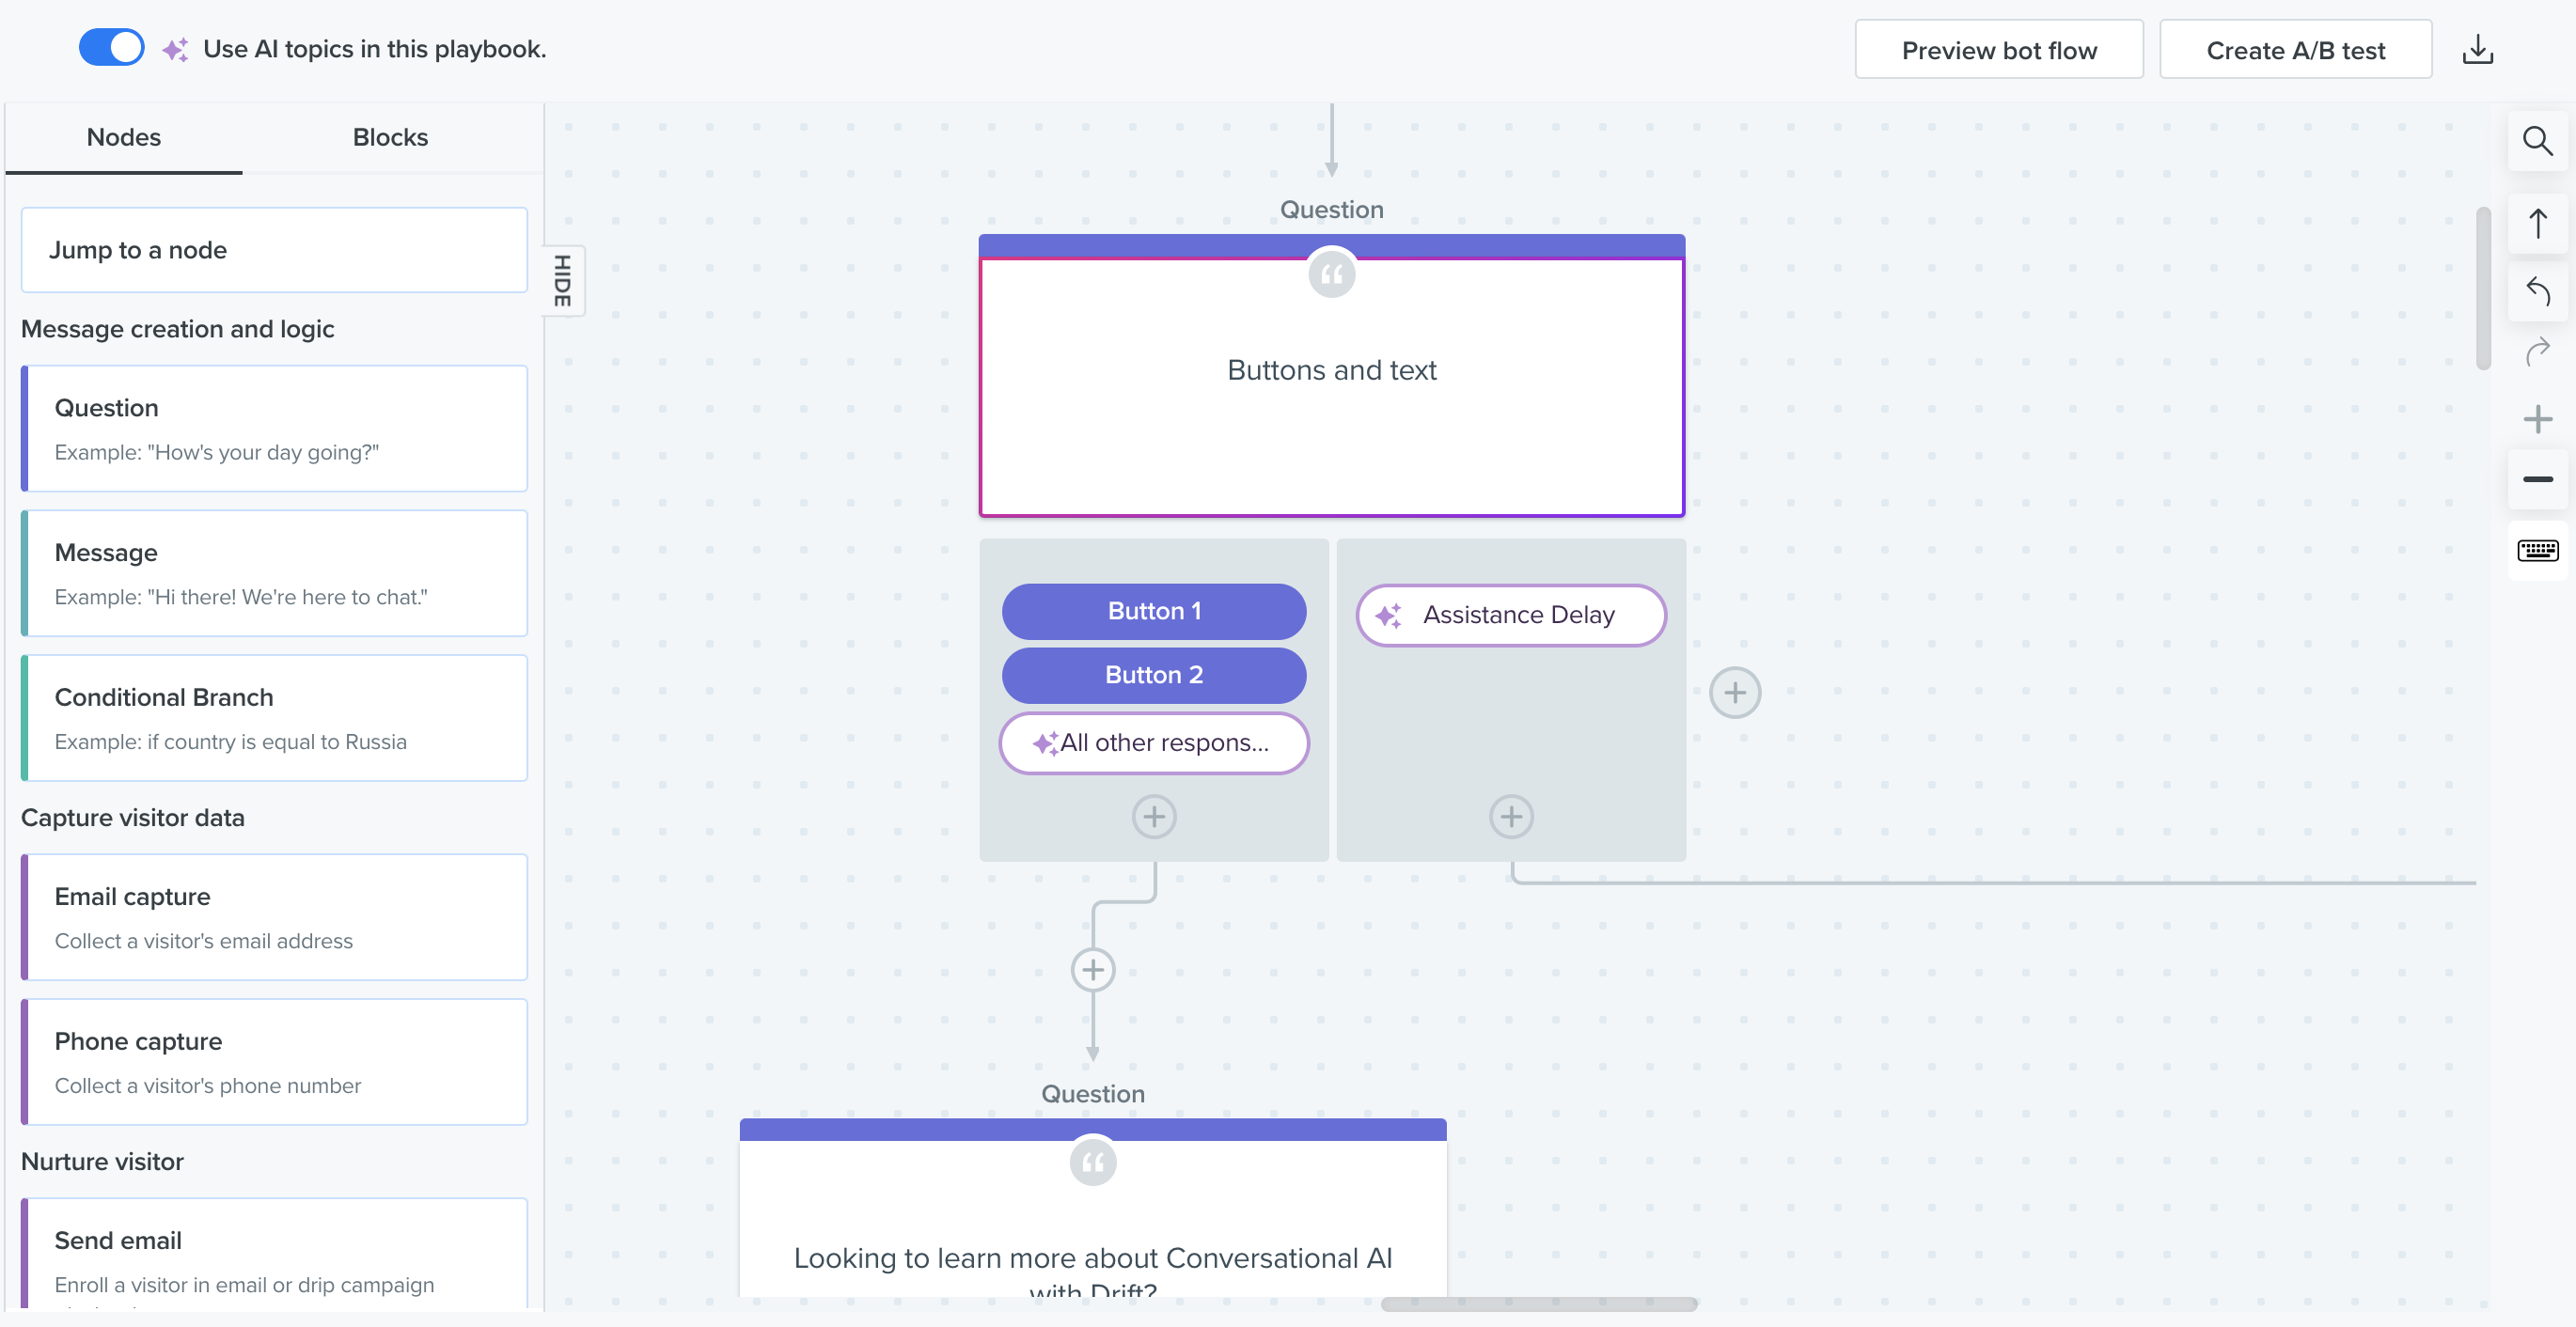Viewport: 2576px width, 1327px height.
Task: Collapse sidebar with HIDE tab
Action: coord(563,280)
